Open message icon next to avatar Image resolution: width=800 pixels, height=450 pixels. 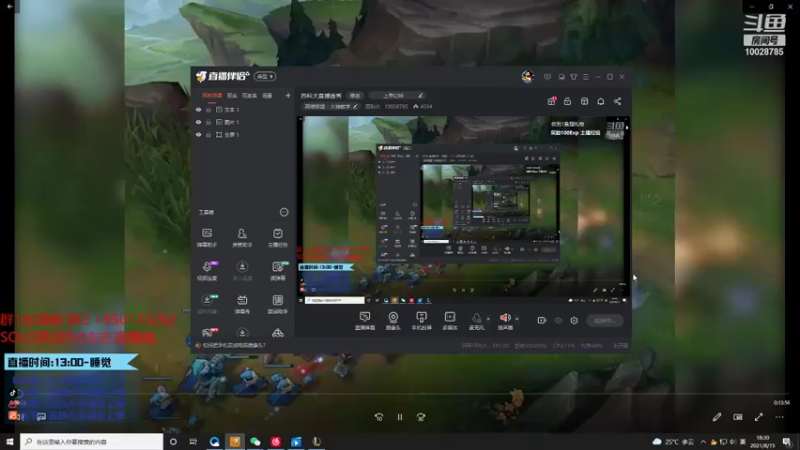pos(547,77)
